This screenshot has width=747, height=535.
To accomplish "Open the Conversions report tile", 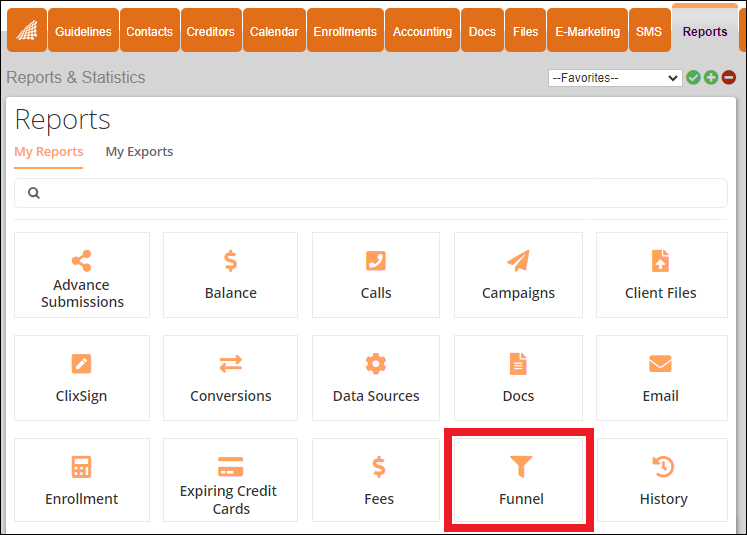I will pos(231,378).
